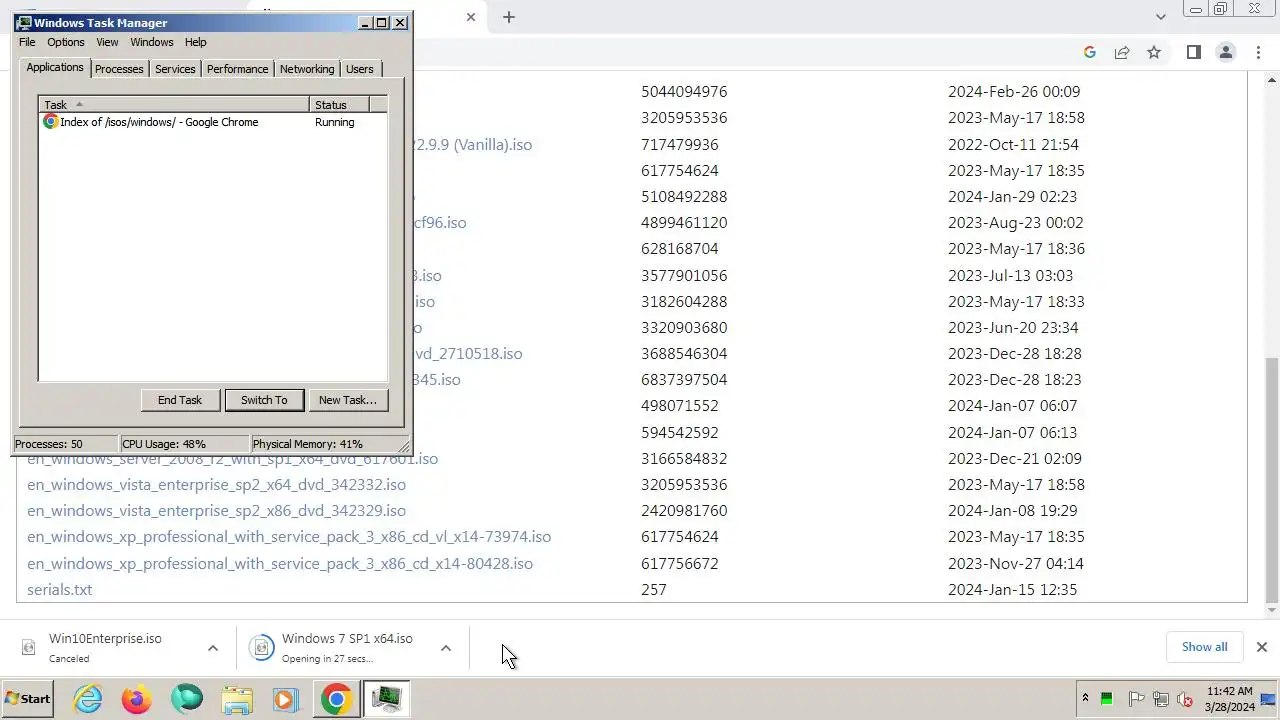This screenshot has width=1280, height=720.
Task: Expand the Chrome tab search chevron
Action: [x=1161, y=17]
